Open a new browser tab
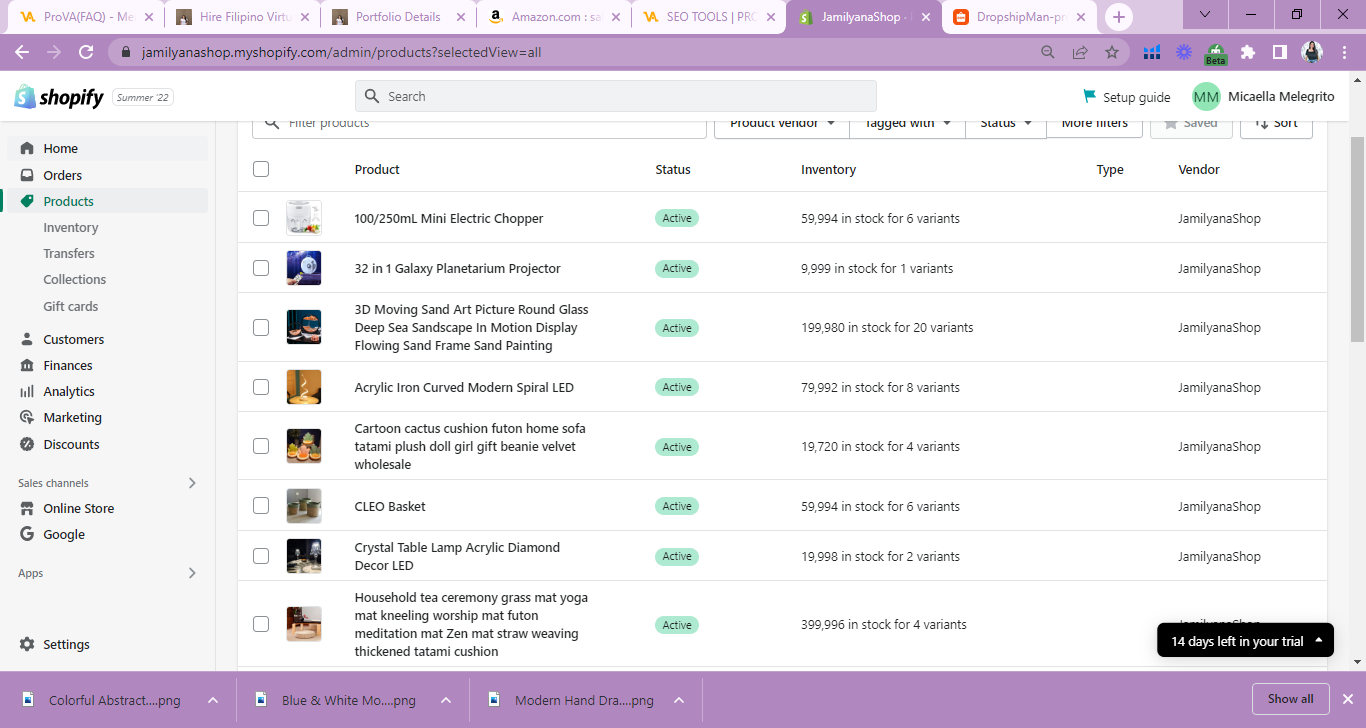The height and width of the screenshot is (728, 1366). coord(1119,16)
